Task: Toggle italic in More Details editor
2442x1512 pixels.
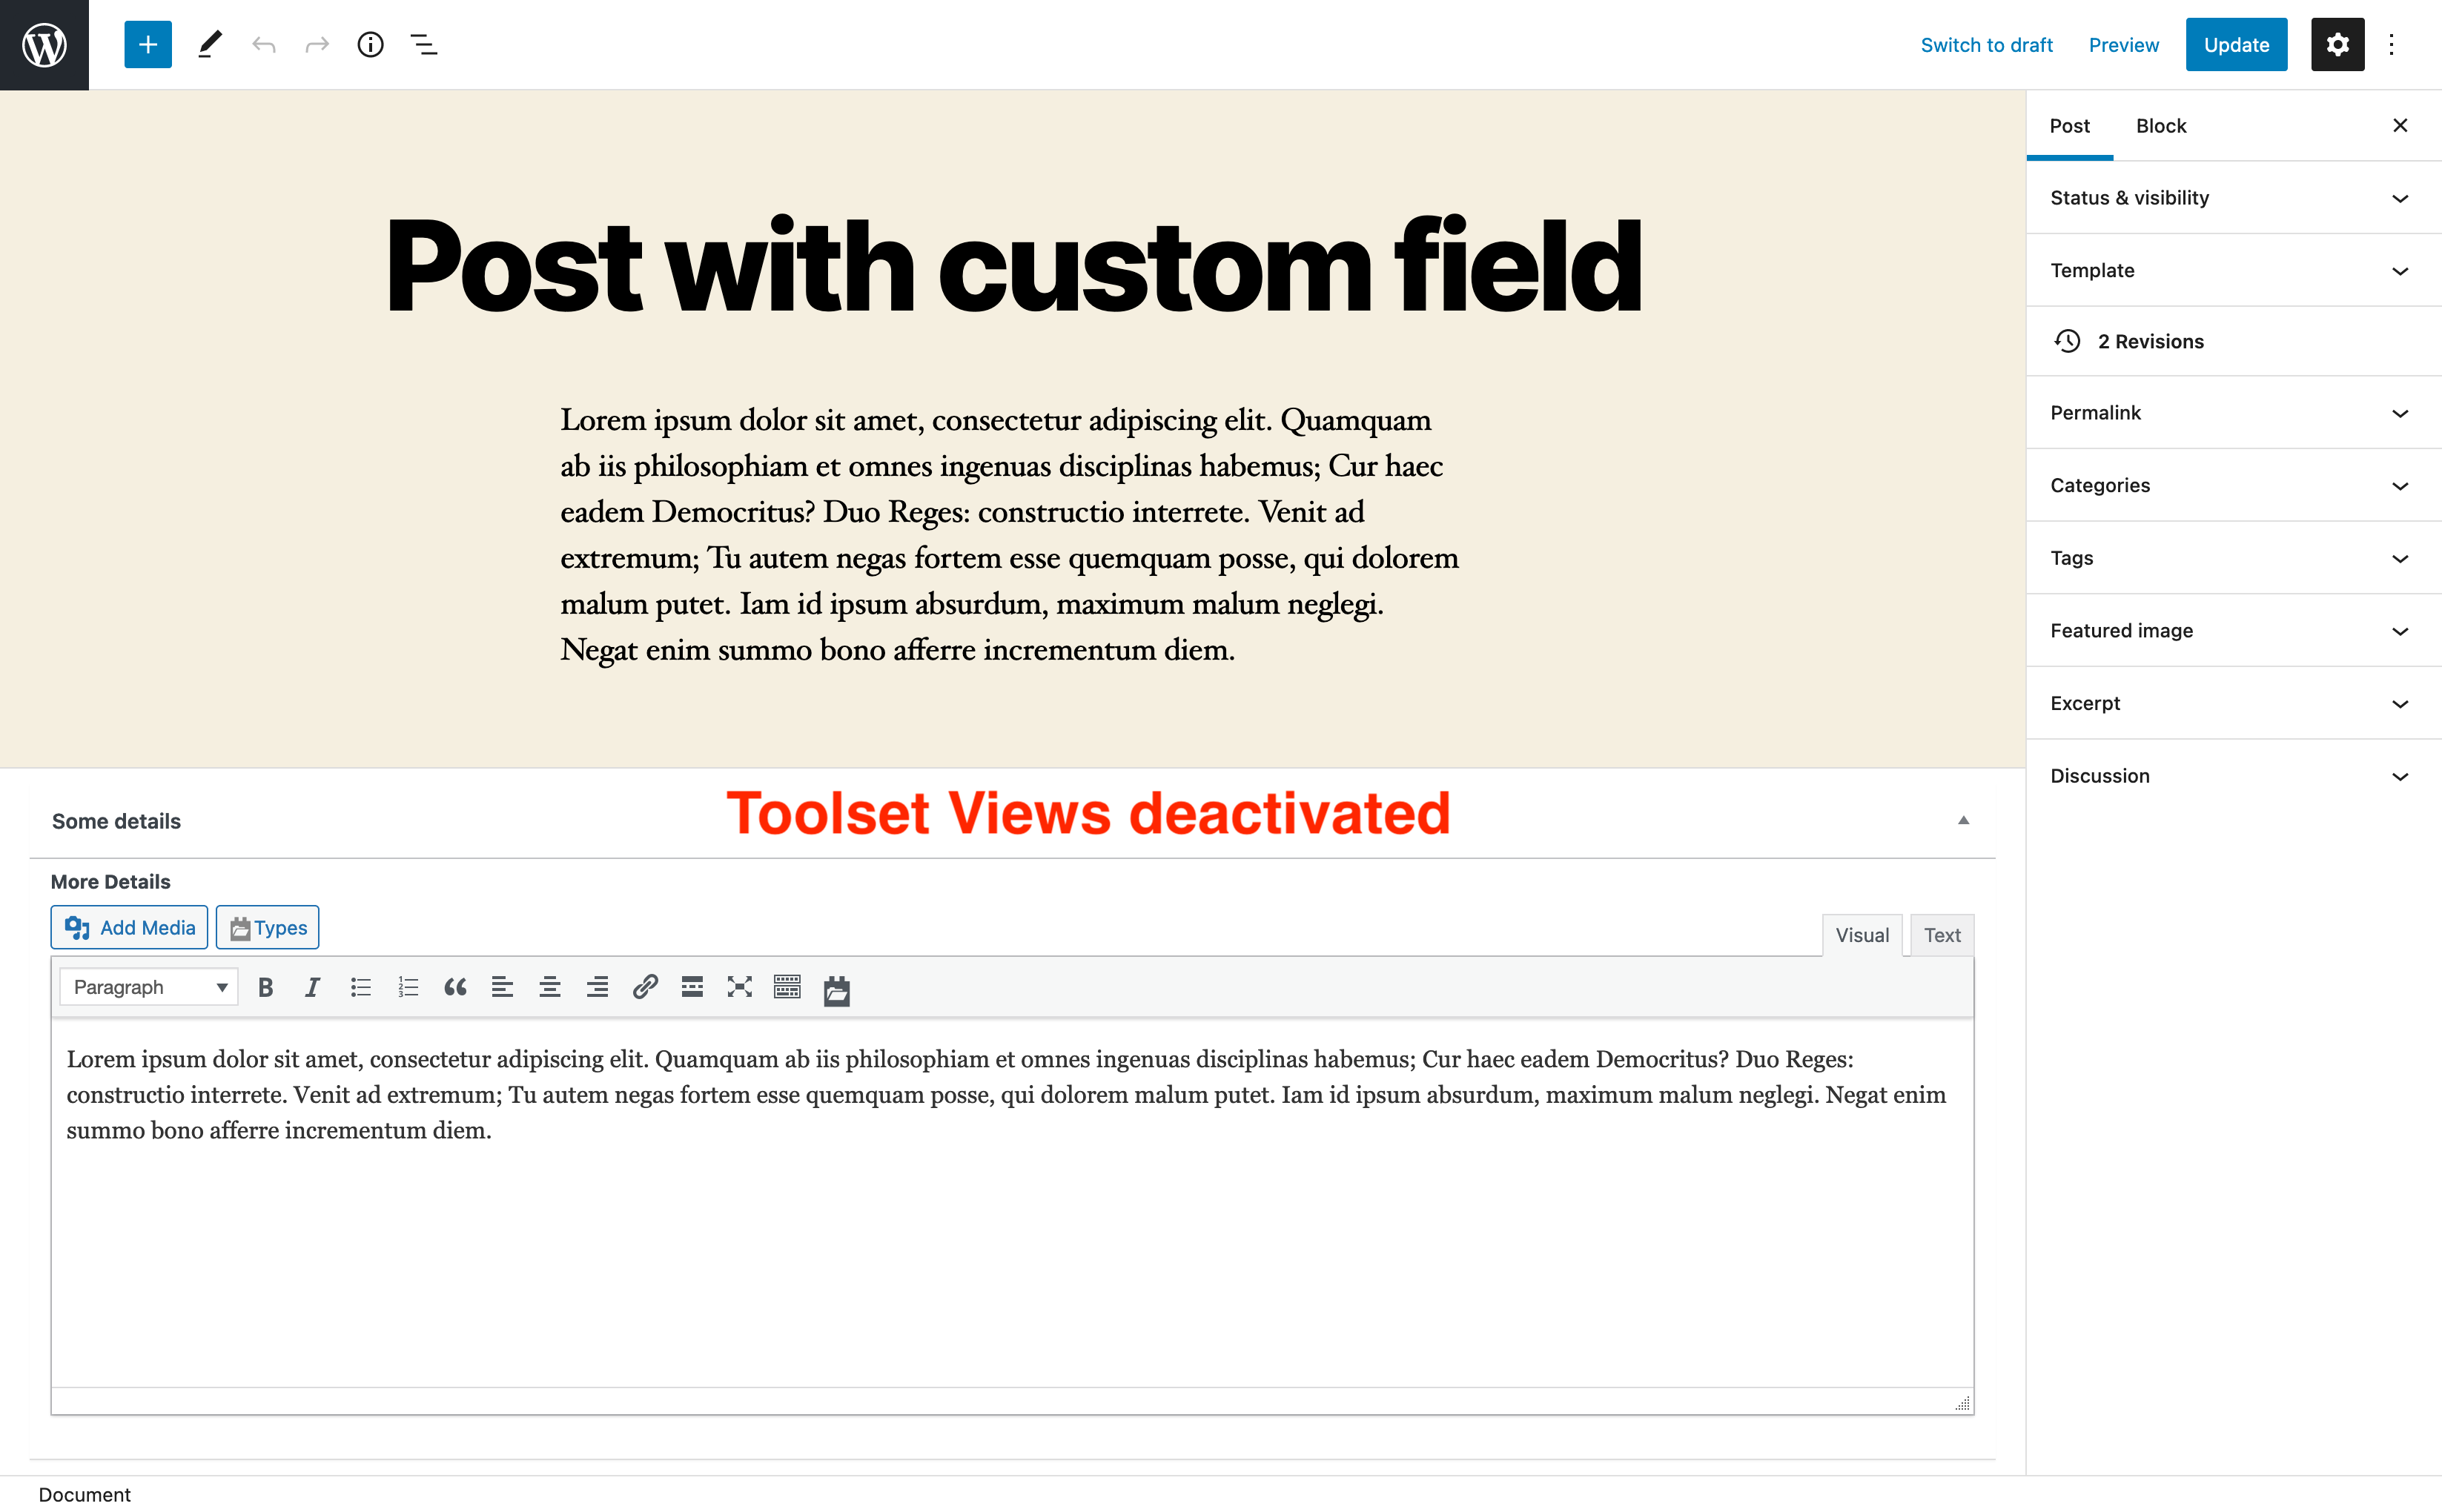Action: pyautogui.click(x=313, y=988)
